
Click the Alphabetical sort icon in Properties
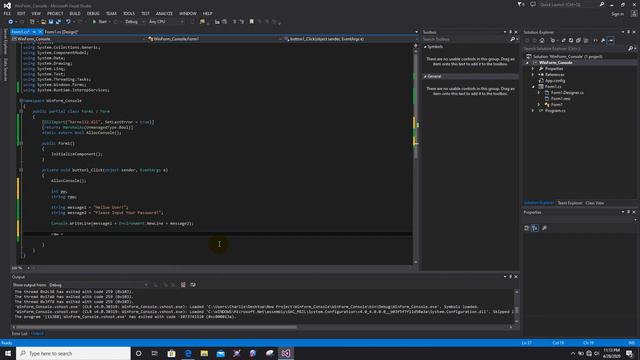click(x=535, y=228)
